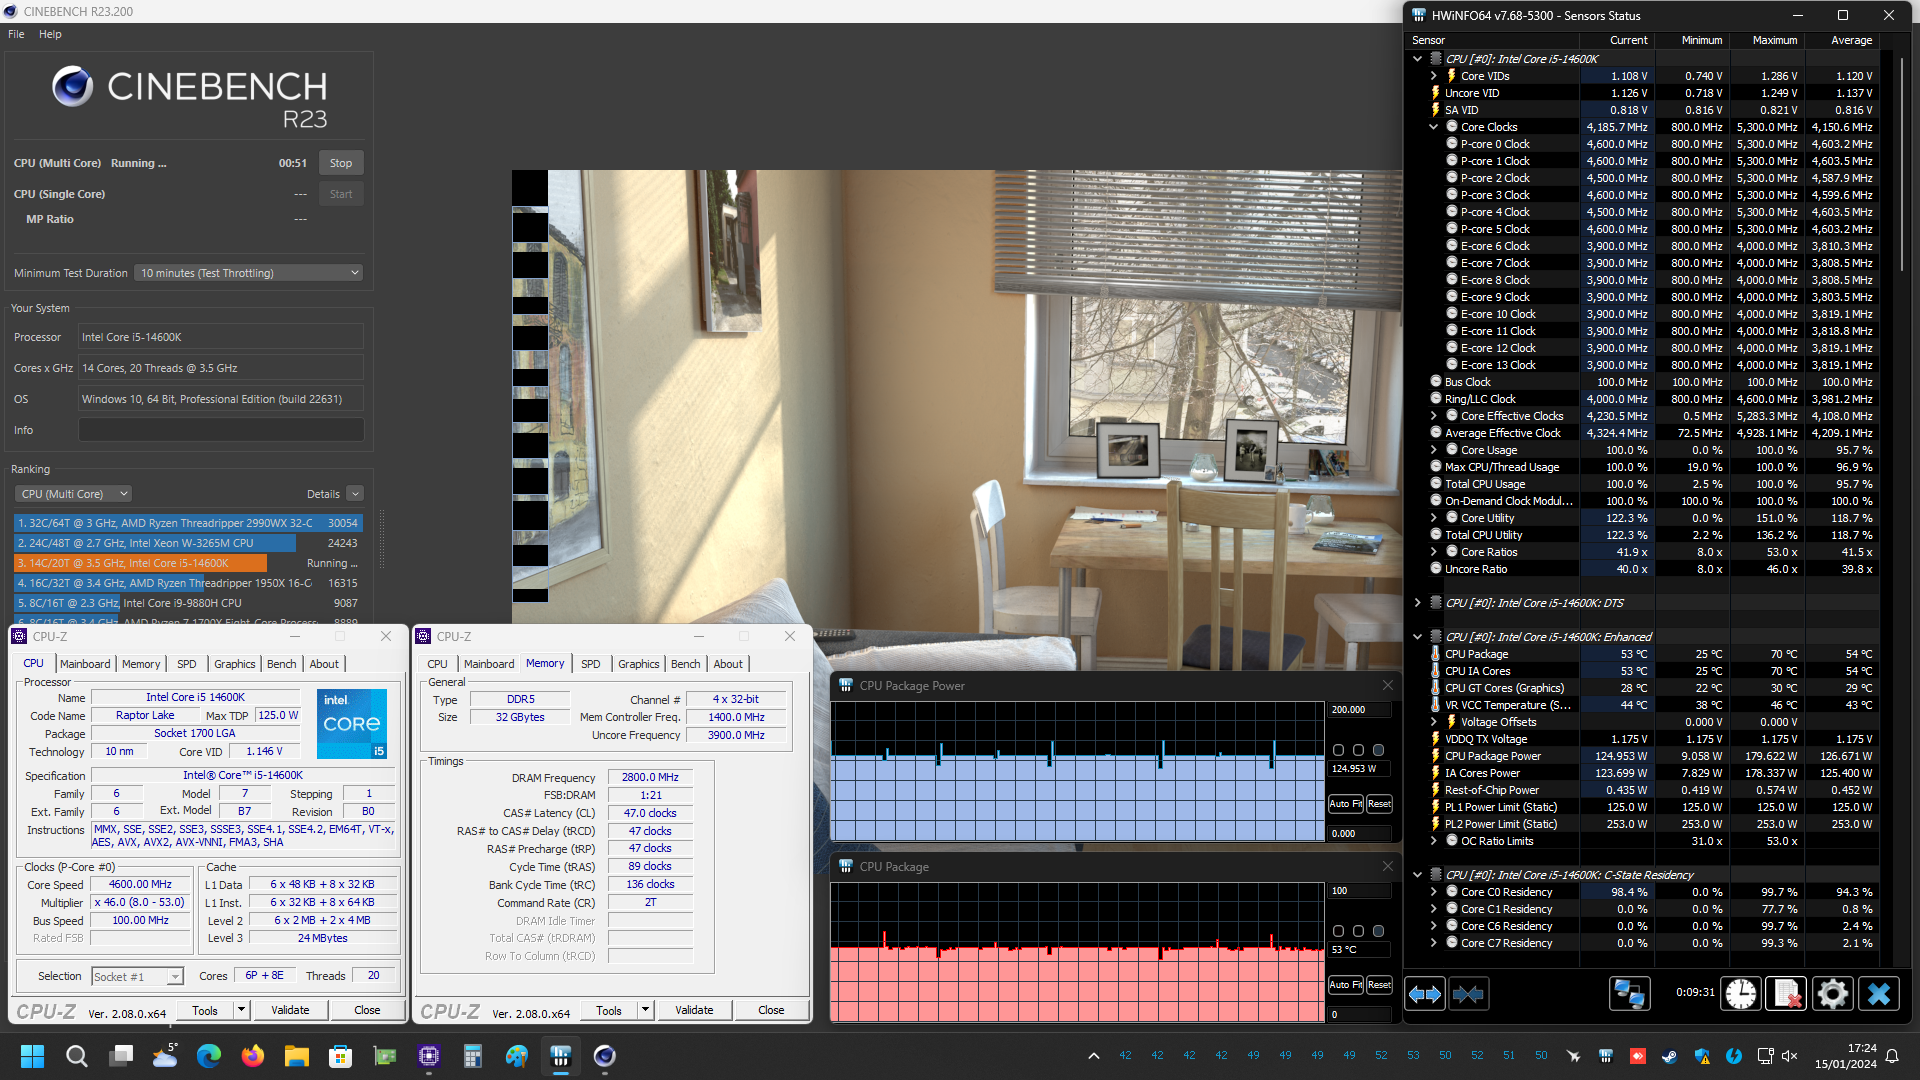
Task: Expand Core Effective Clocks row
Action: [x=1433, y=416]
